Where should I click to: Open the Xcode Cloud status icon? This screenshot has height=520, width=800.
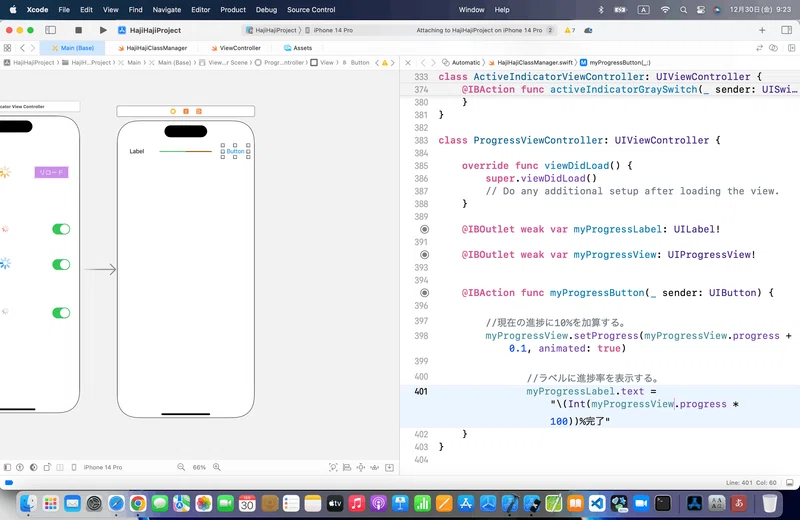(588, 30)
